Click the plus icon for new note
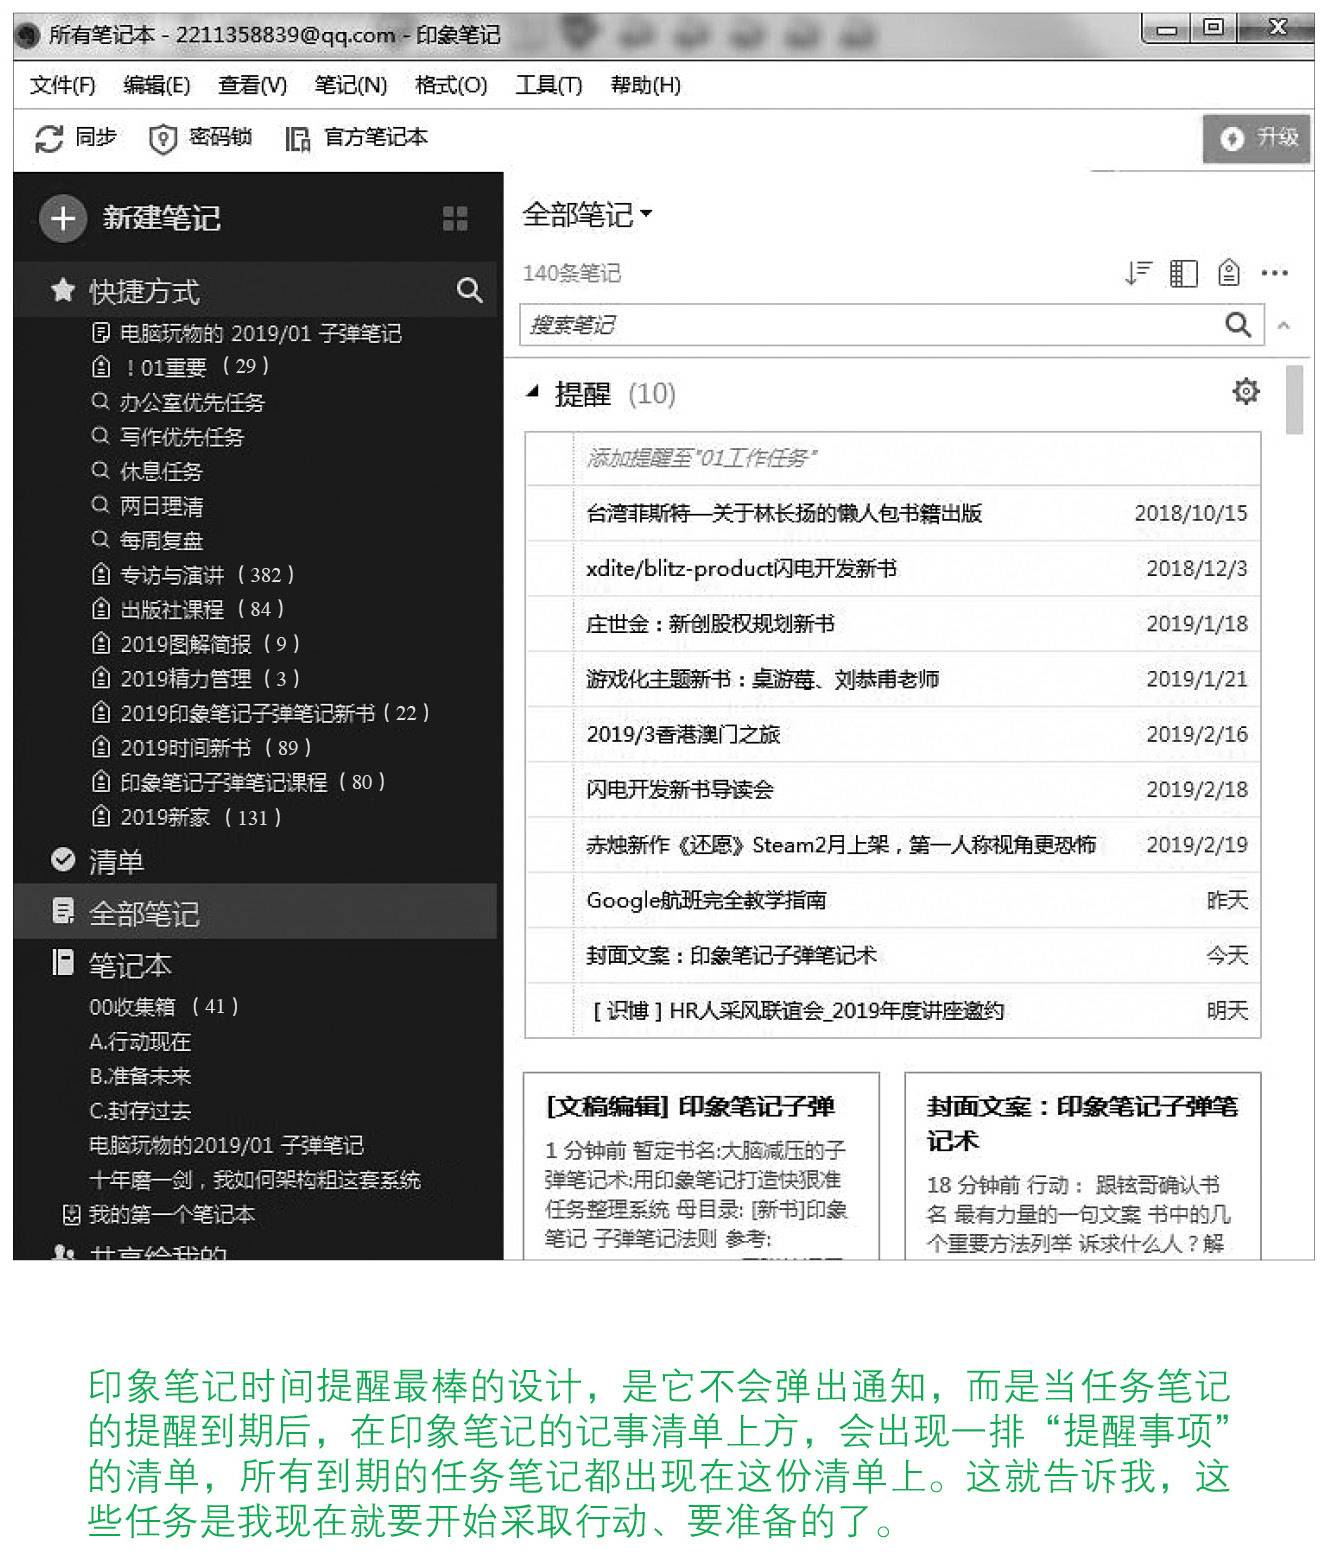This screenshot has width=1333, height=1563. (62, 218)
